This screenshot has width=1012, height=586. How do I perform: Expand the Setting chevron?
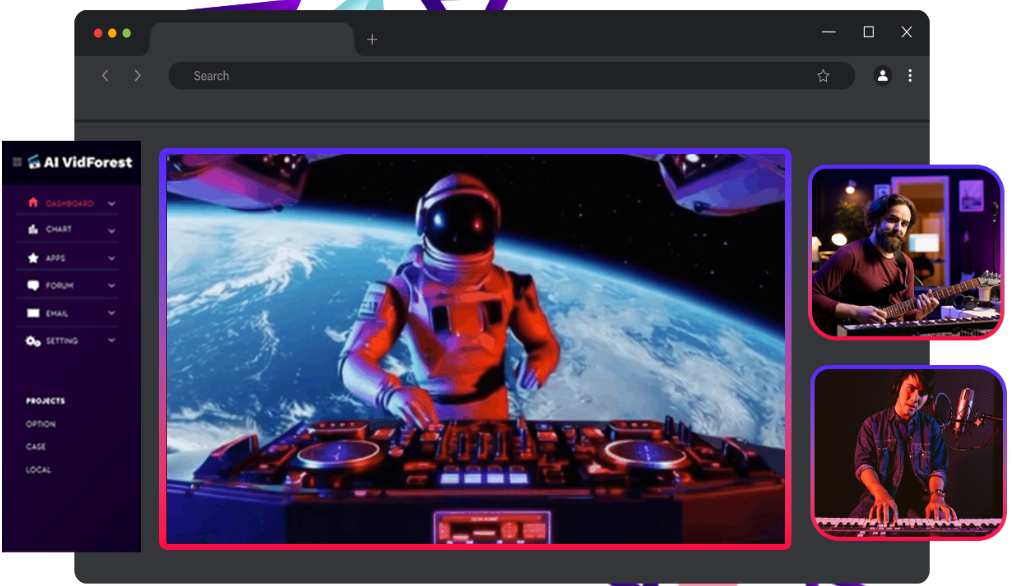[112, 341]
